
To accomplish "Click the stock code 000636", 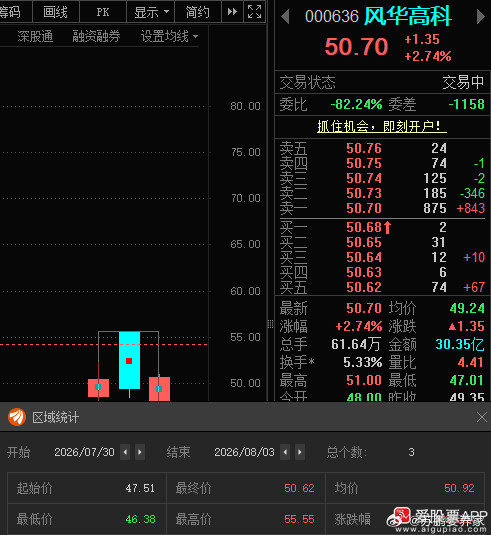I will click(332, 16).
